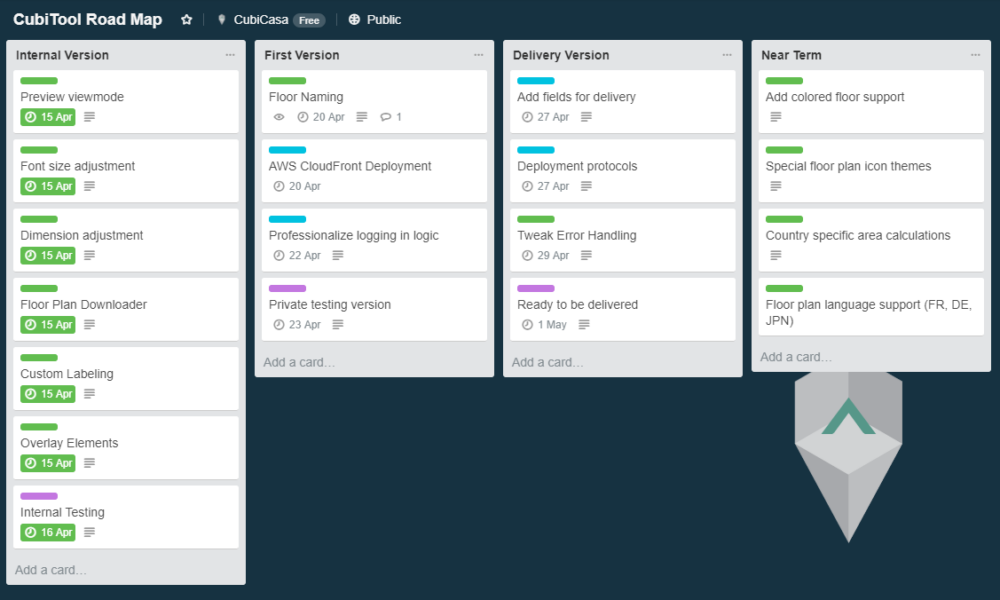
Task: Add a card to the First Version list
Action: pos(299,362)
